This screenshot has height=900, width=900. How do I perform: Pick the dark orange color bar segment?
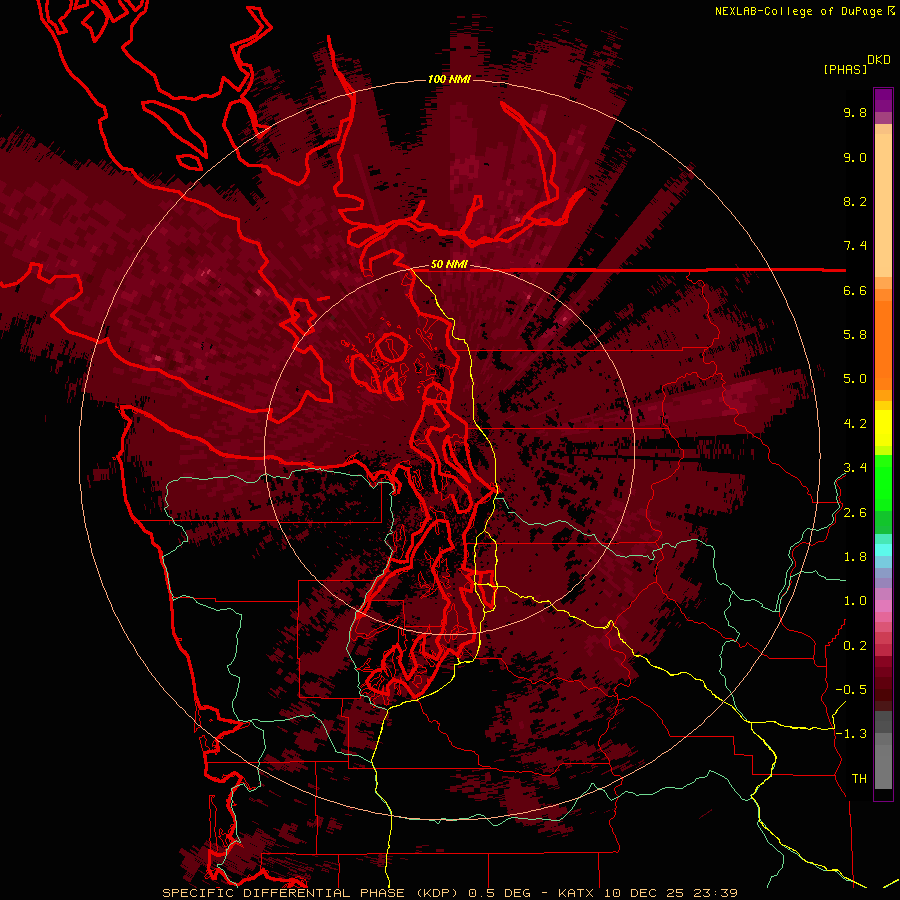click(883, 346)
